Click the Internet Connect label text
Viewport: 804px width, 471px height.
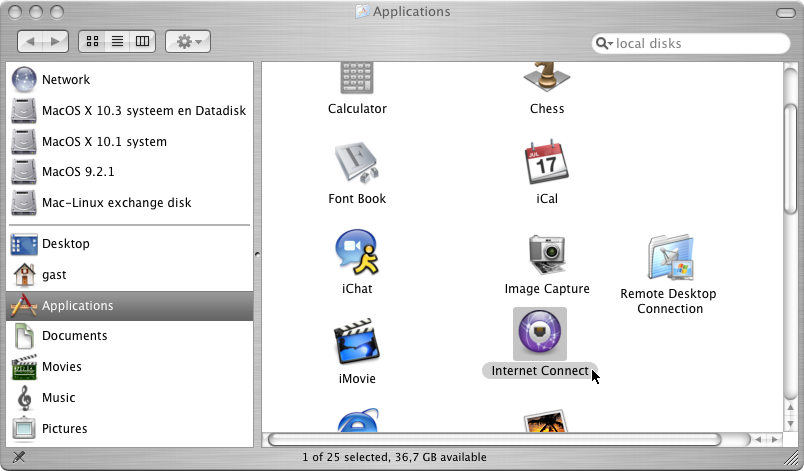pyautogui.click(x=540, y=371)
